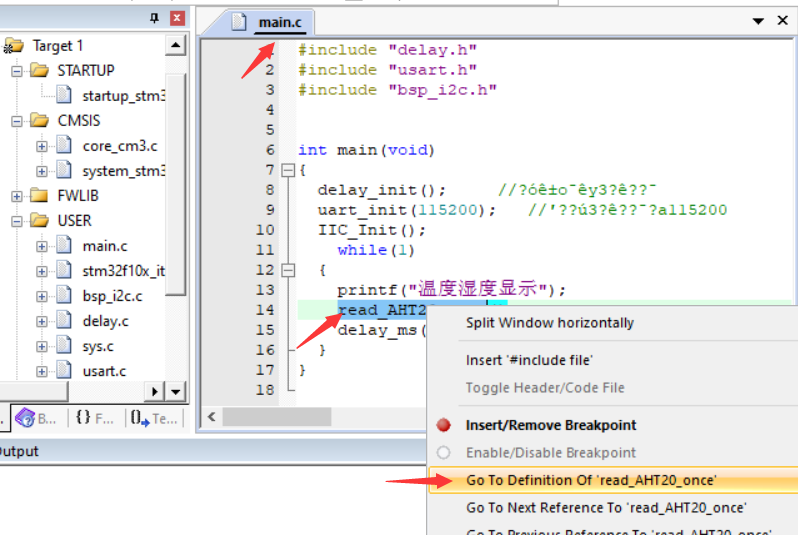Open the editor tab list dropdown arrow
The image size is (798, 535).
tap(758, 21)
